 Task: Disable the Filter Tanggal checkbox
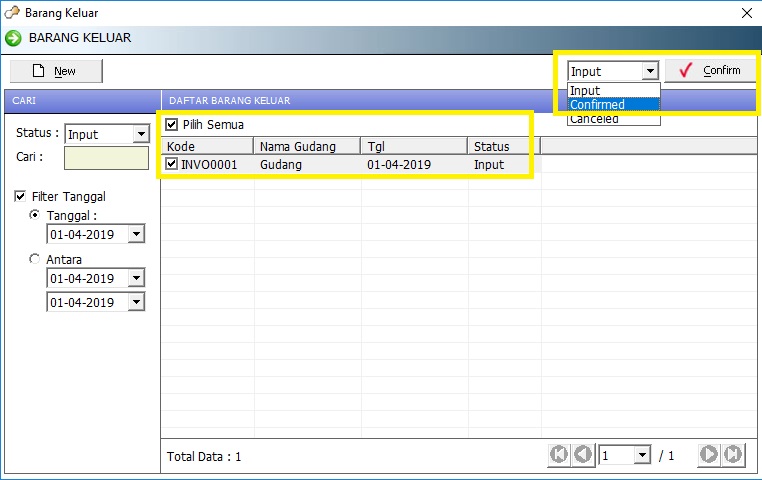click(x=21, y=197)
